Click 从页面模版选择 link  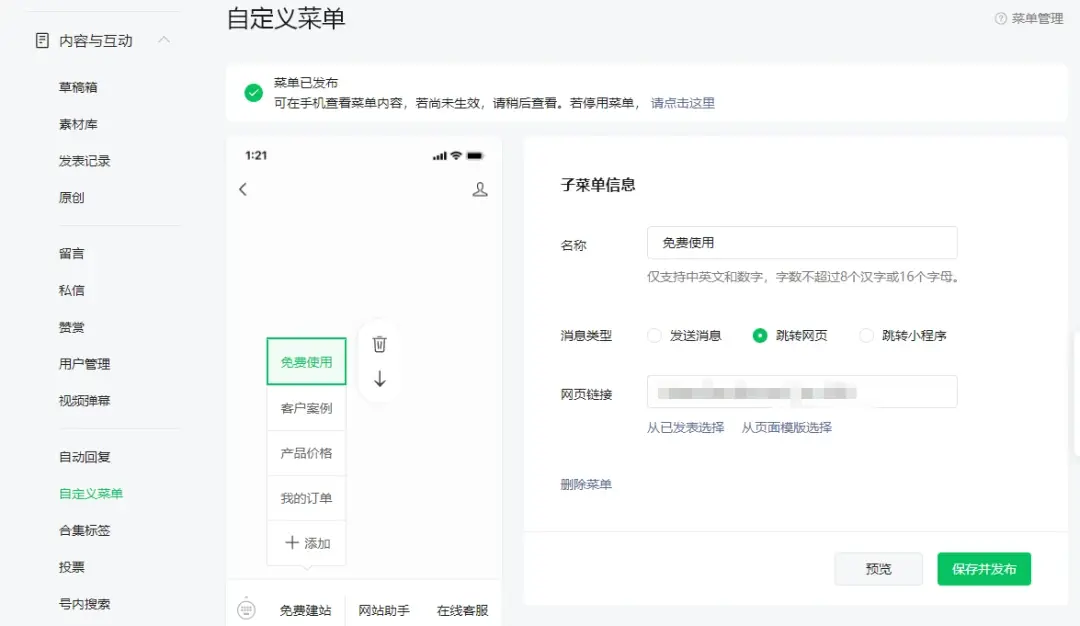click(x=787, y=428)
